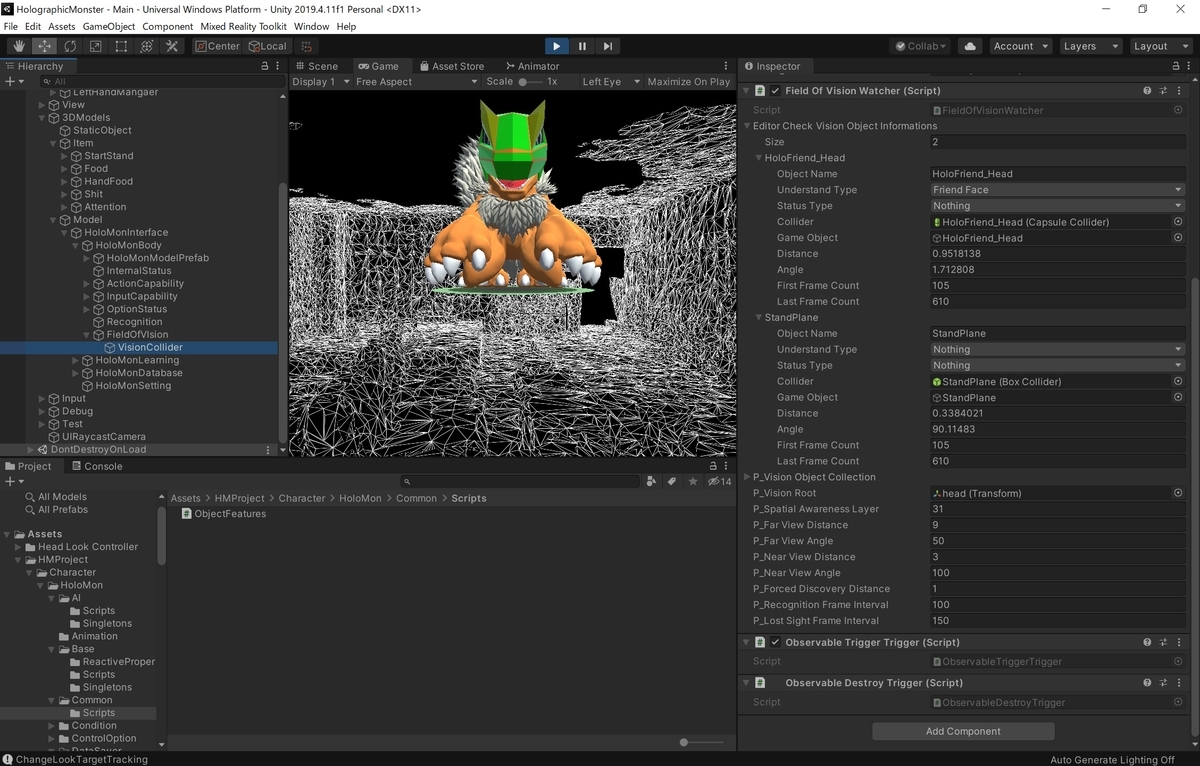
Task: Open the Account dropdown
Action: coord(1021,46)
